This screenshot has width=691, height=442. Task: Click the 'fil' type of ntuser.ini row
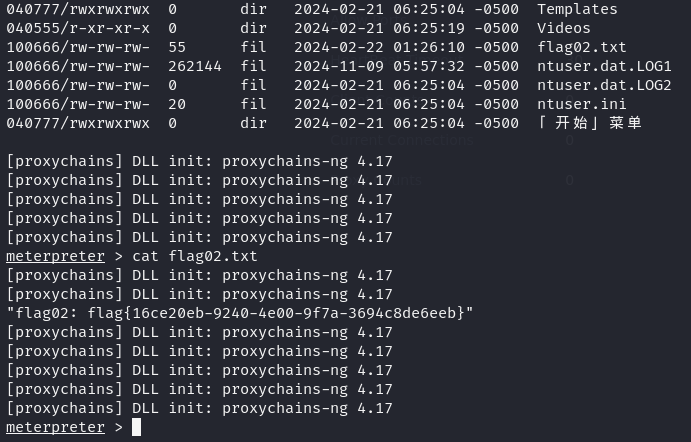coord(253,104)
